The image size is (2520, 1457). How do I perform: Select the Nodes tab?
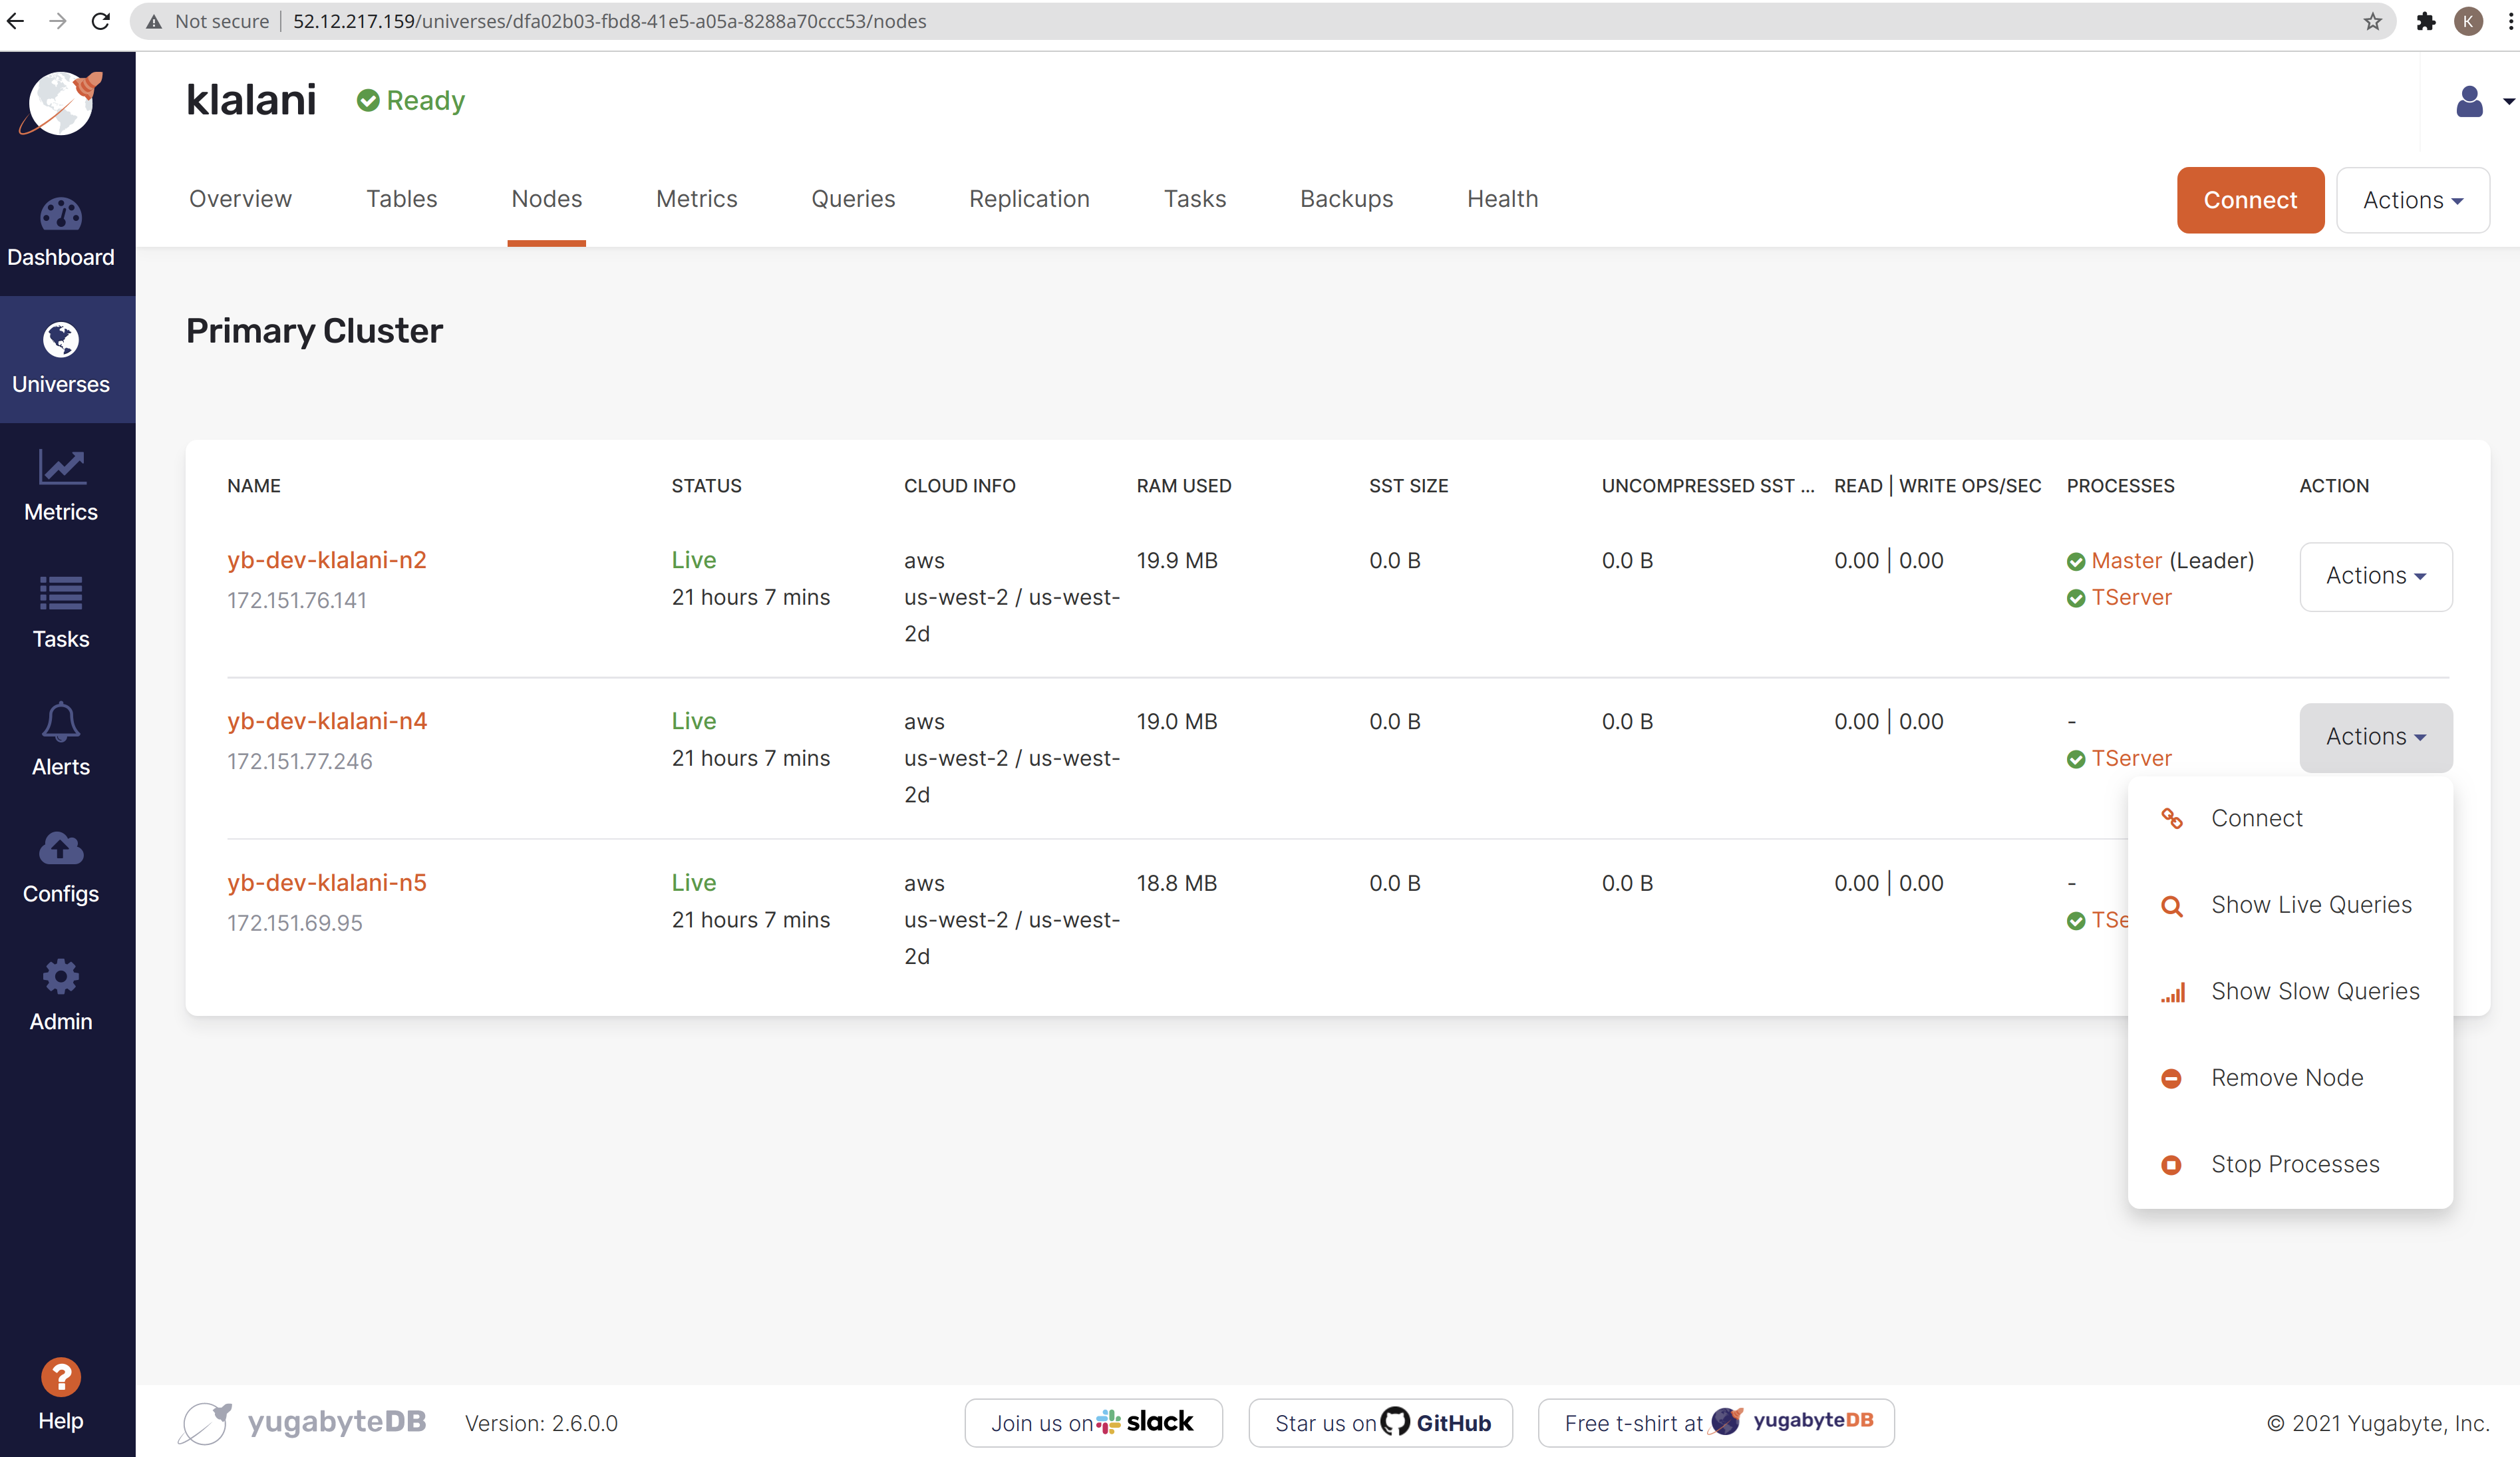click(546, 199)
